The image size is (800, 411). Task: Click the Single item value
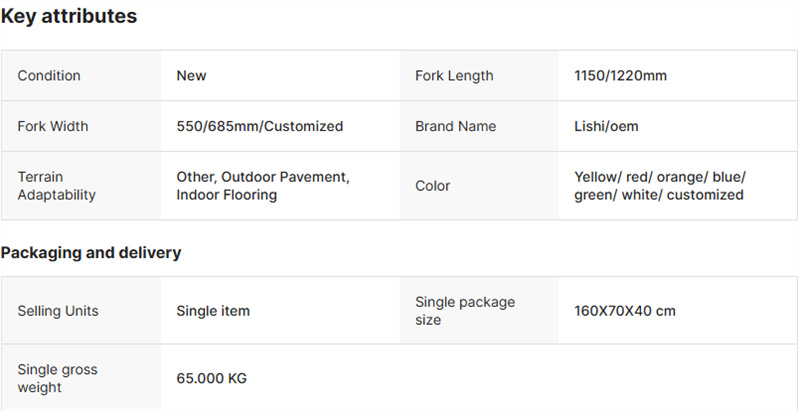tap(213, 311)
